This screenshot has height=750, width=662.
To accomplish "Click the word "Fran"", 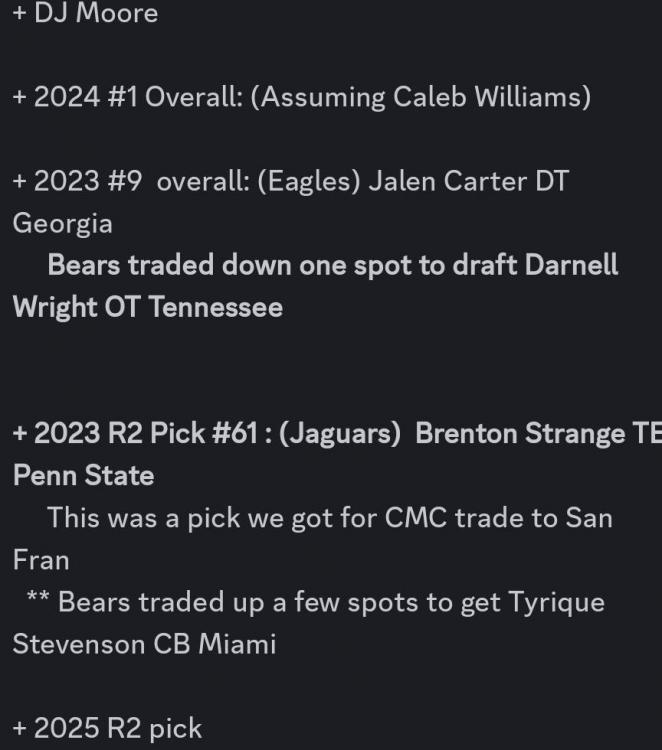I will click(41, 559).
